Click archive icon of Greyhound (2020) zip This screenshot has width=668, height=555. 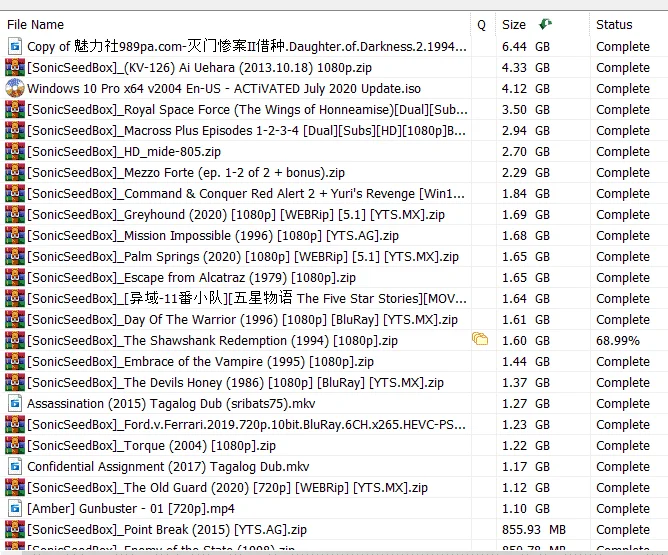coord(15,214)
